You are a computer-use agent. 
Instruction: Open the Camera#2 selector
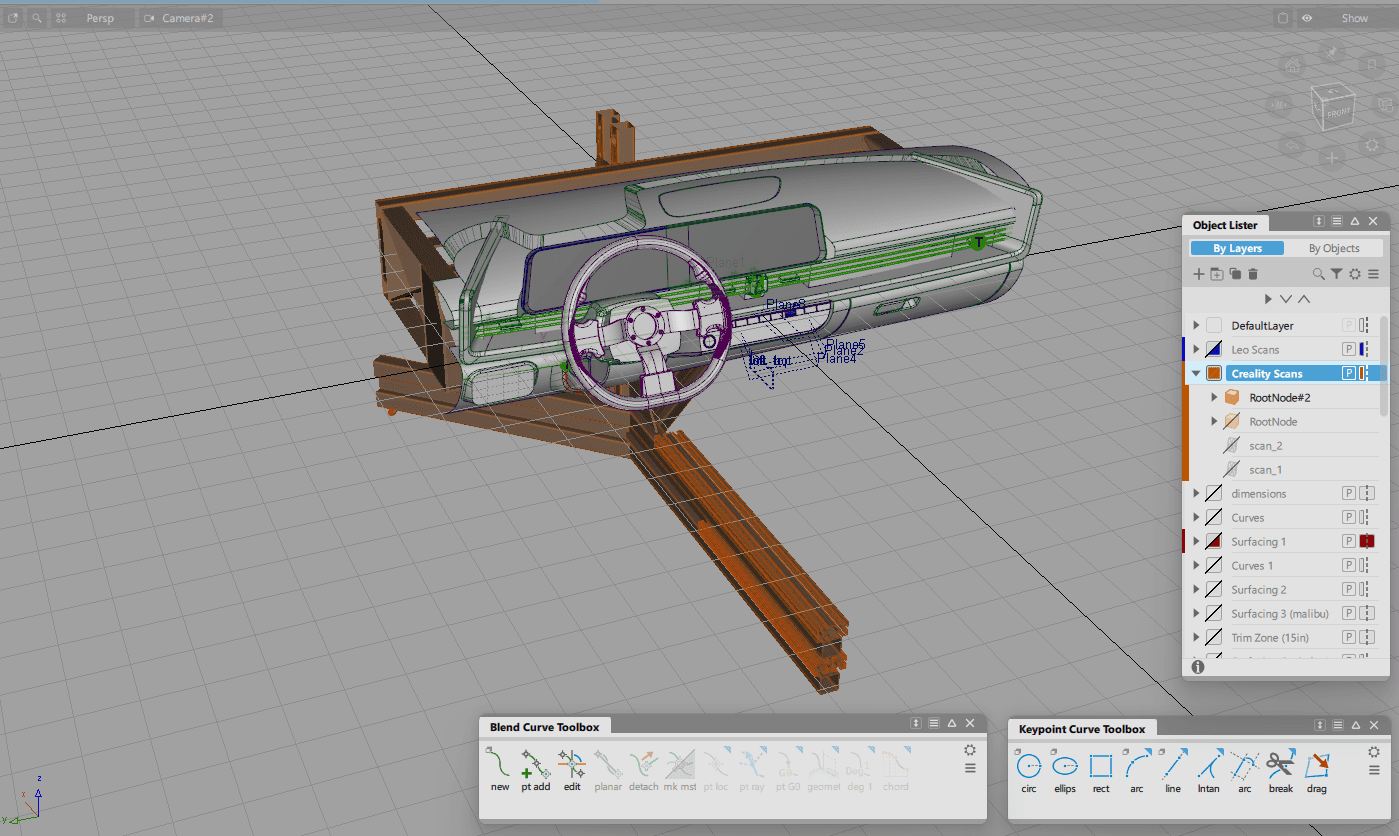(180, 18)
